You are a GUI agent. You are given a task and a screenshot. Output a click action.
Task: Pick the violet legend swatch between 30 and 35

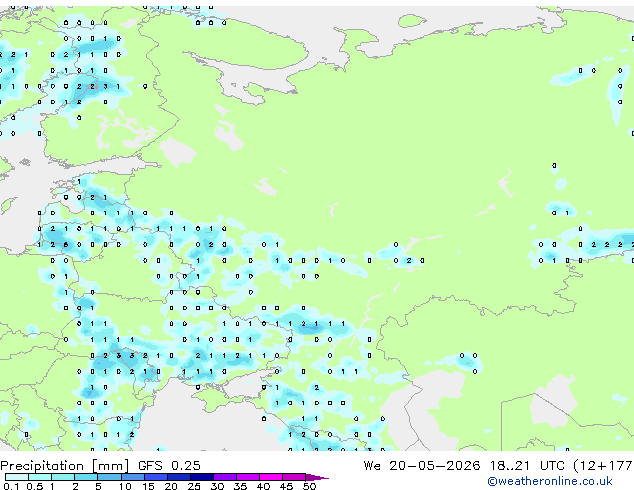point(225,477)
